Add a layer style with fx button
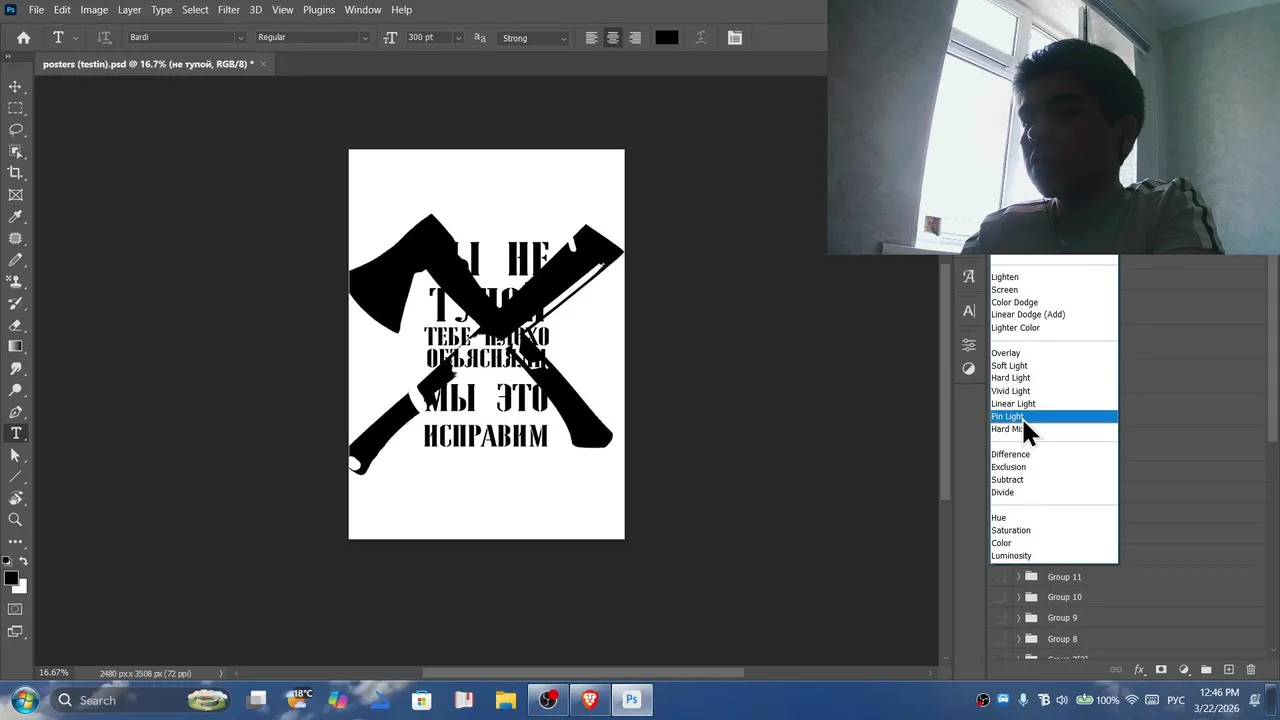Image resolution: width=1280 pixels, height=720 pixels. pos(1139,670)
